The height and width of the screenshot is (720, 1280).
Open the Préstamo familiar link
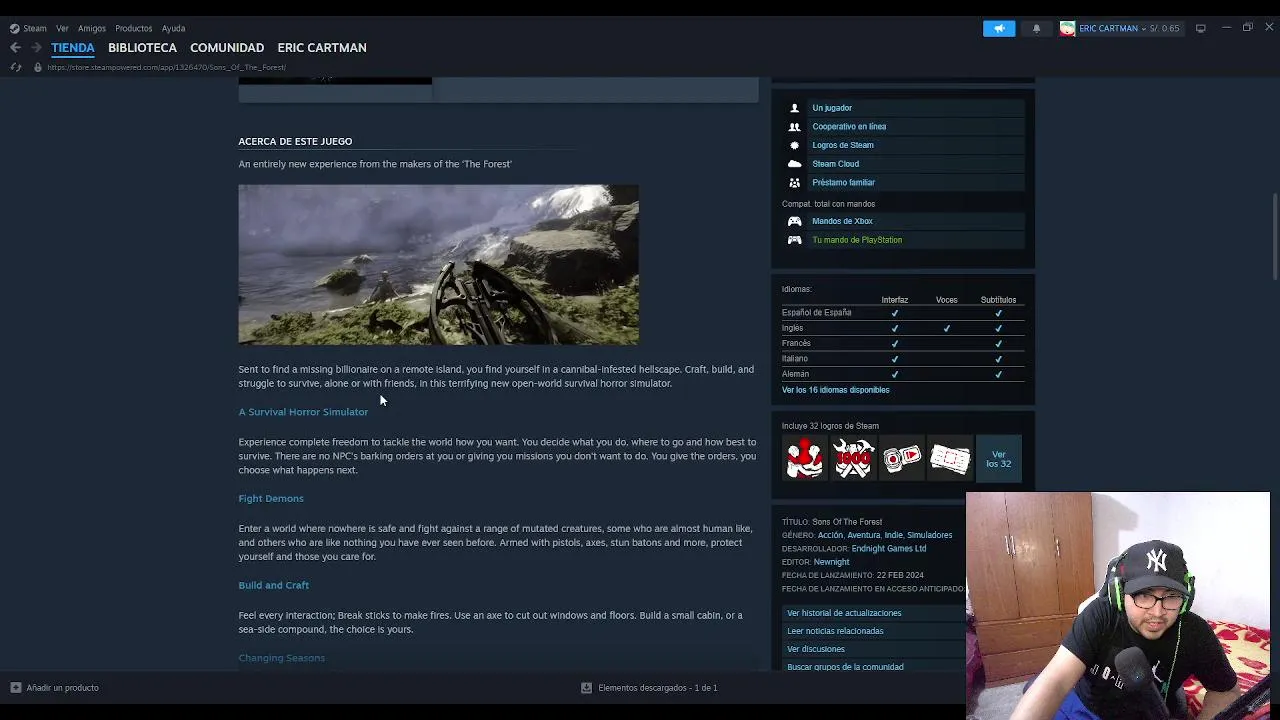point(843,182)
